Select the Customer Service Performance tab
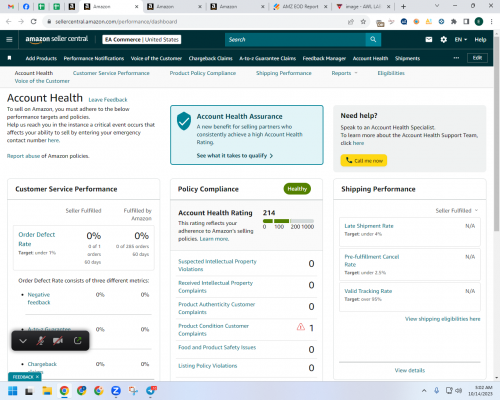This screenshot has height=400, width=500. (111, 73)
